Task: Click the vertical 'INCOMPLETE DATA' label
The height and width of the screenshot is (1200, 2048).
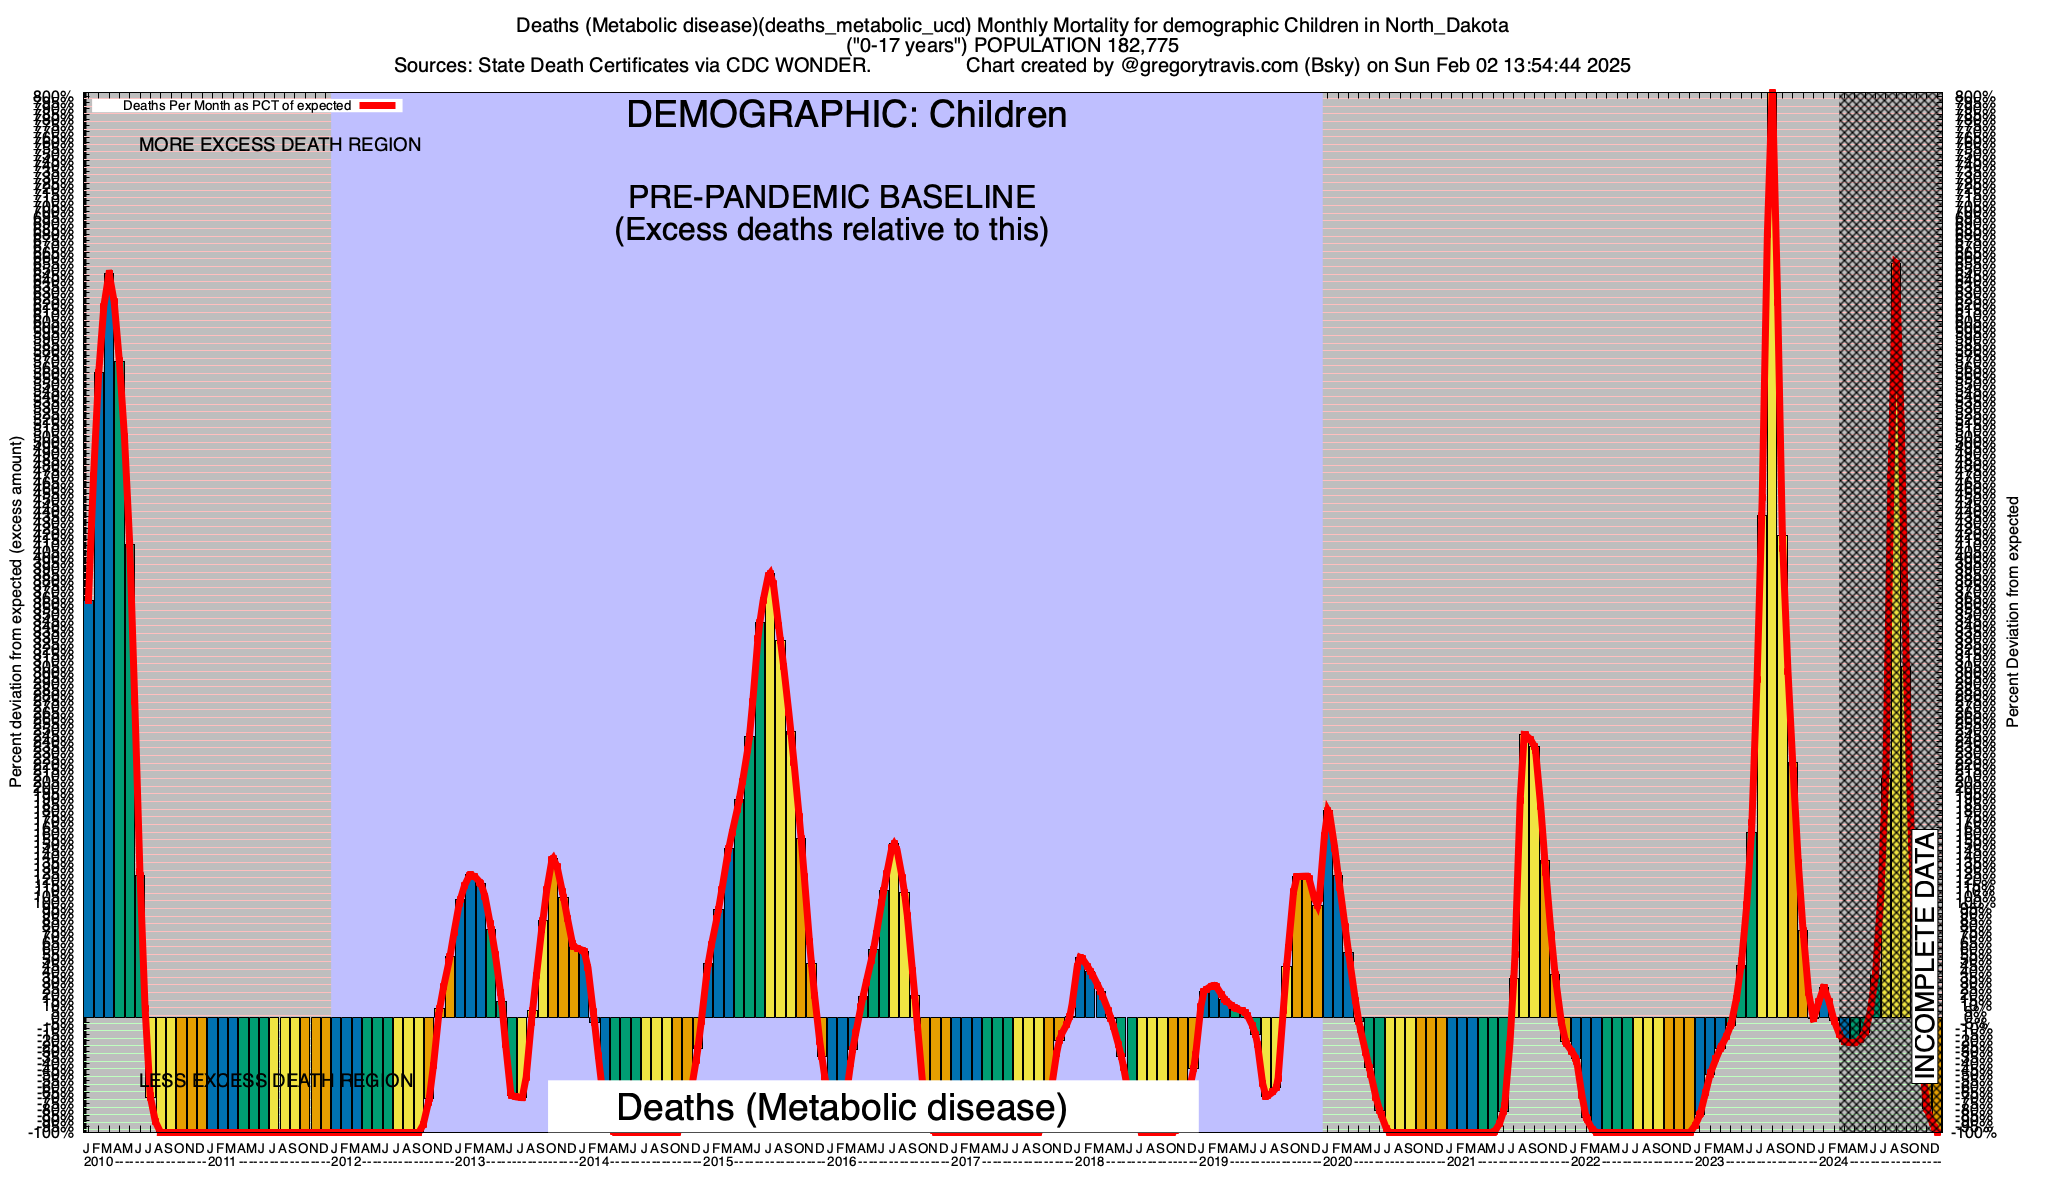Action: click(x=1924, y=955)
